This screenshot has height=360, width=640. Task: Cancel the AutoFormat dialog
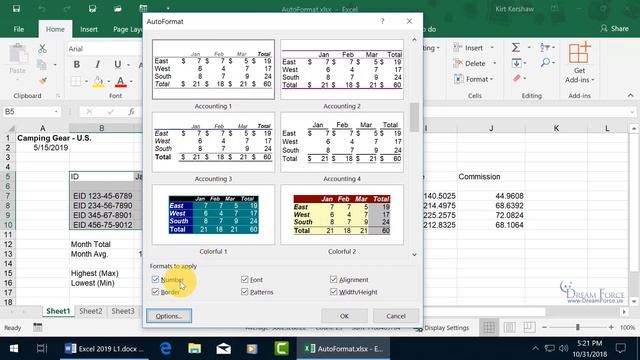pyautogui.click(x=396, y=316)
